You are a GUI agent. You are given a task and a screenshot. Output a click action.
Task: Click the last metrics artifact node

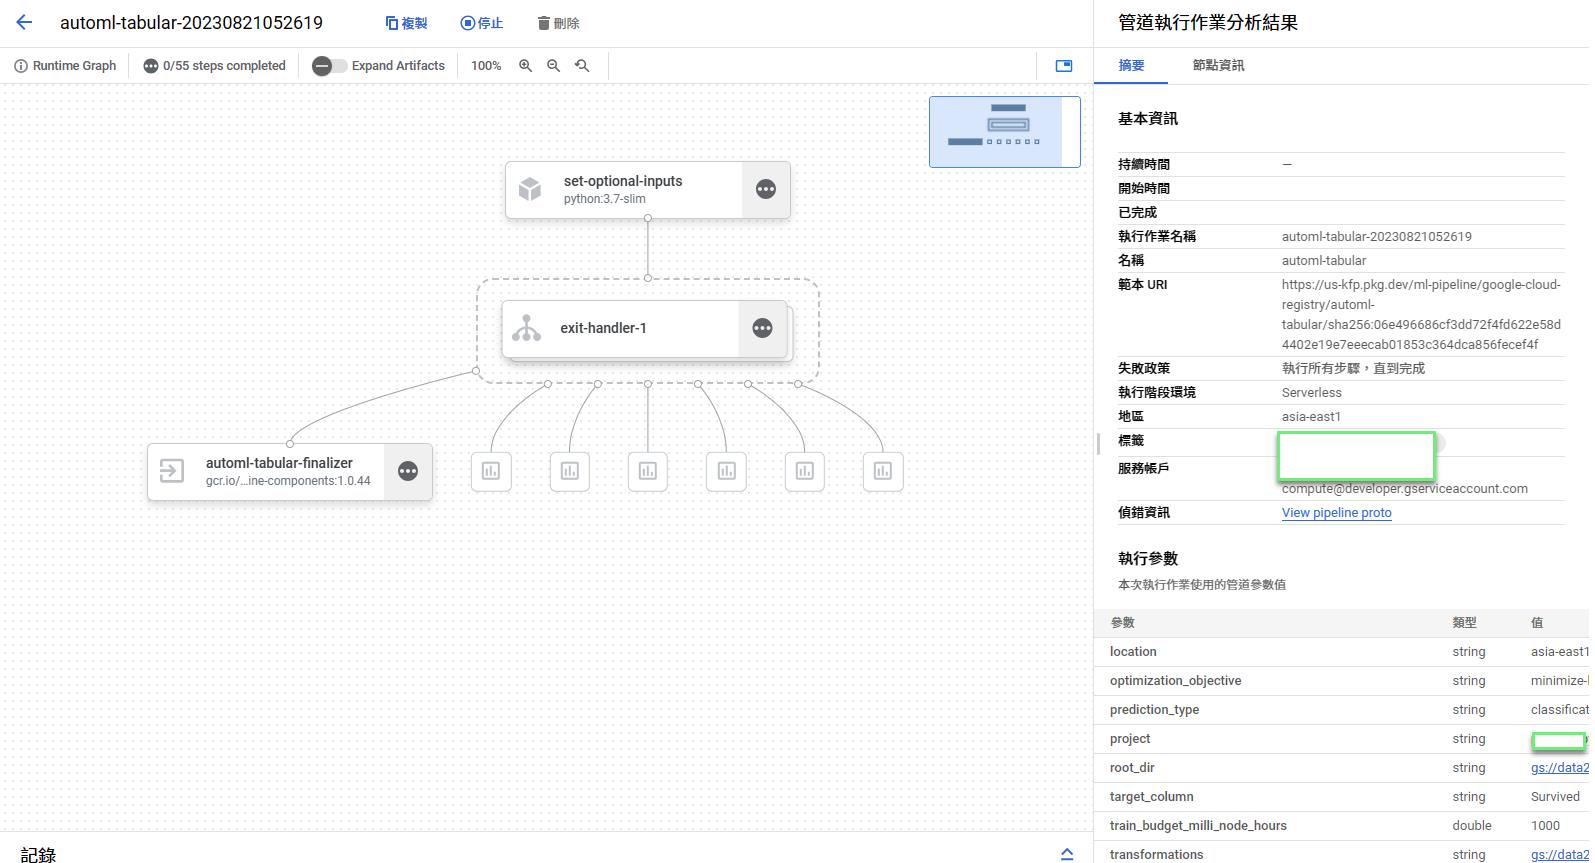pyautogui.click(x=882, y=471)
